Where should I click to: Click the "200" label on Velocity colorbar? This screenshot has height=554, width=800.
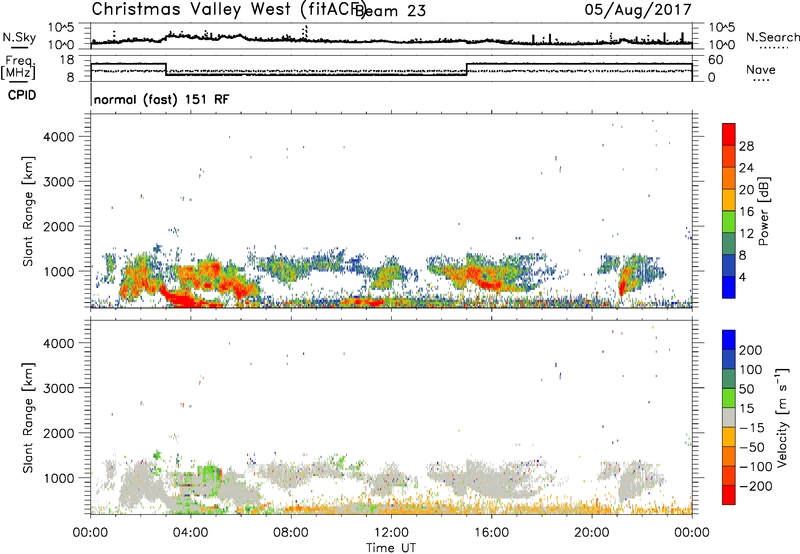[x=751, y=350]
